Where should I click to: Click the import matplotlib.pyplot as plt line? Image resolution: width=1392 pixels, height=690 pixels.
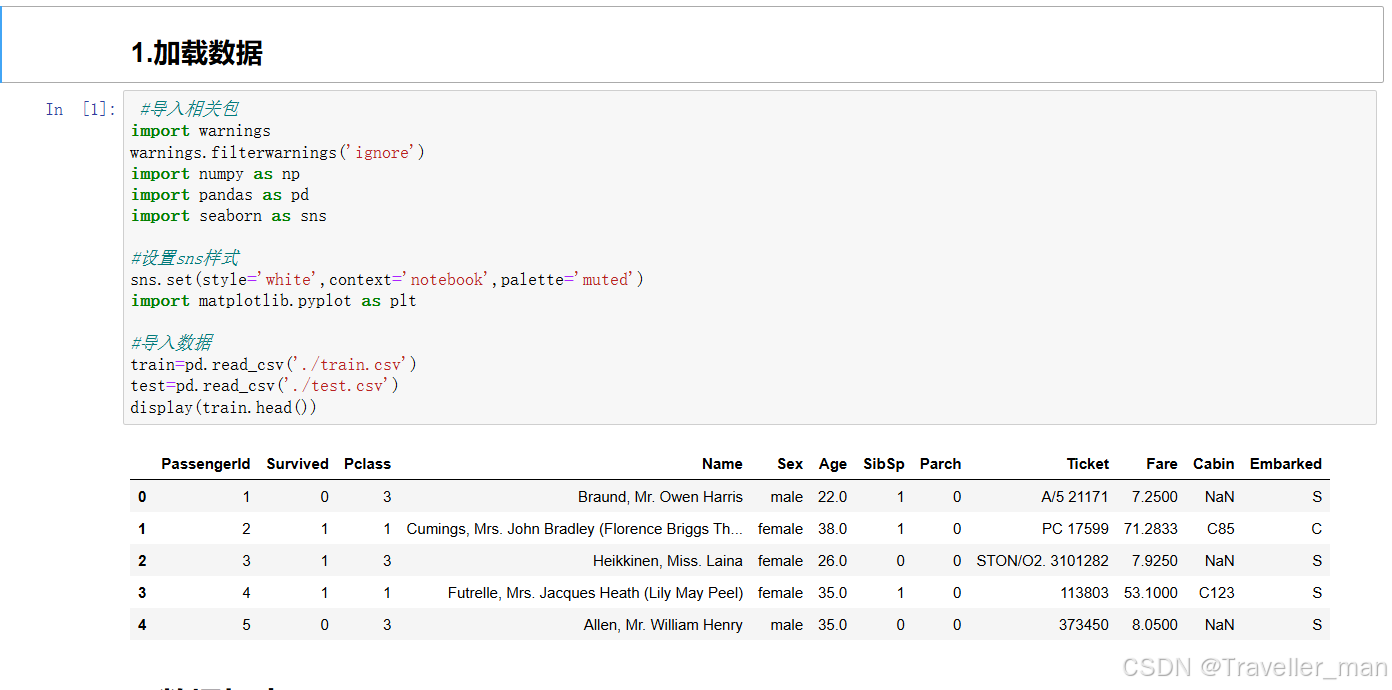274,300
